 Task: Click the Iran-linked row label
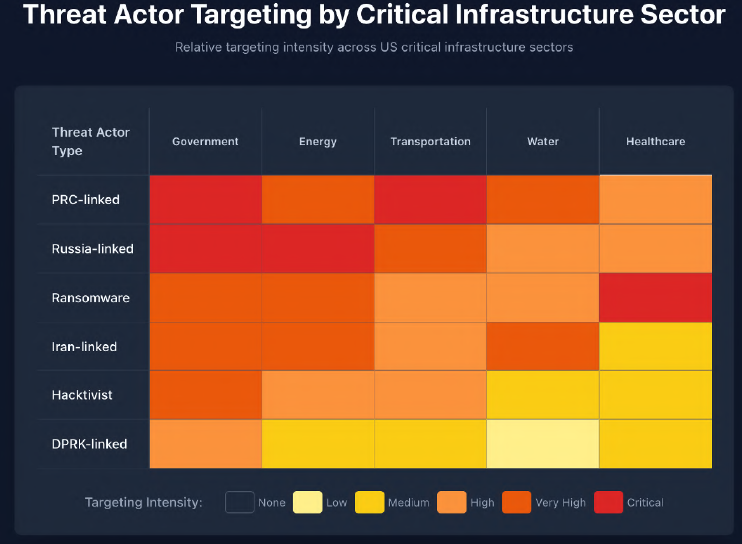point(85,347)
